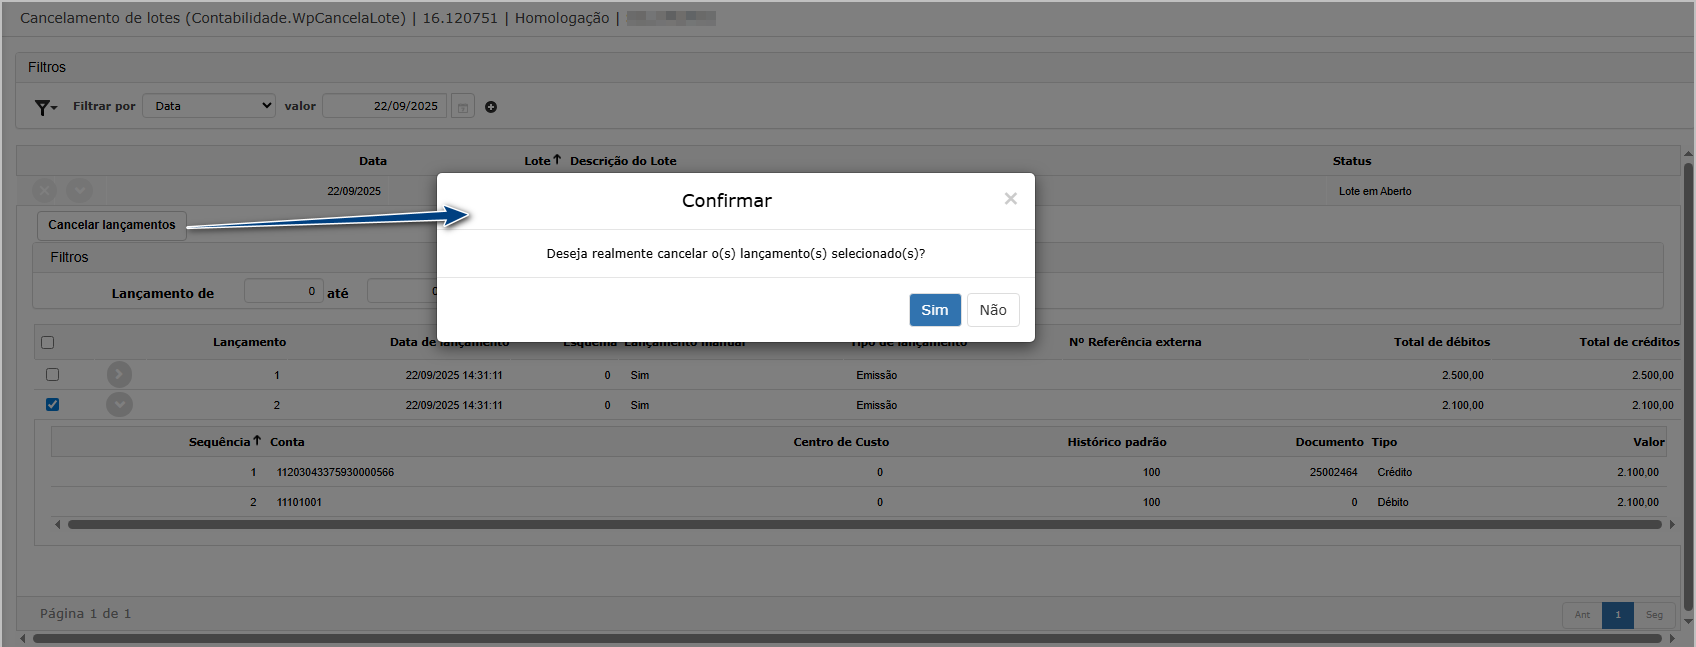The width and height of the screenshot is (1696, 647).
Task: Open the calendar picker icon
Action: point(463,106)
